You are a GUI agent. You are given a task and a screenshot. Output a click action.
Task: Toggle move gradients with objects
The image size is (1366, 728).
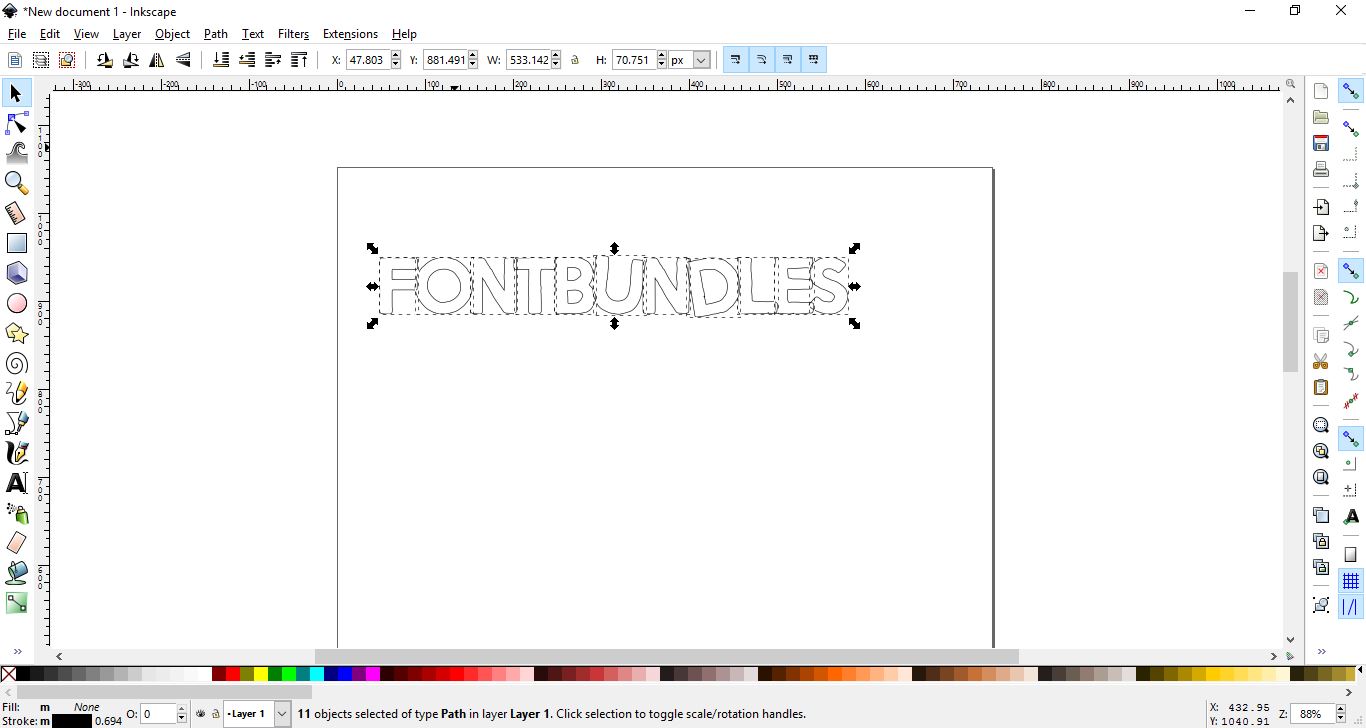(x=788, y=60)
